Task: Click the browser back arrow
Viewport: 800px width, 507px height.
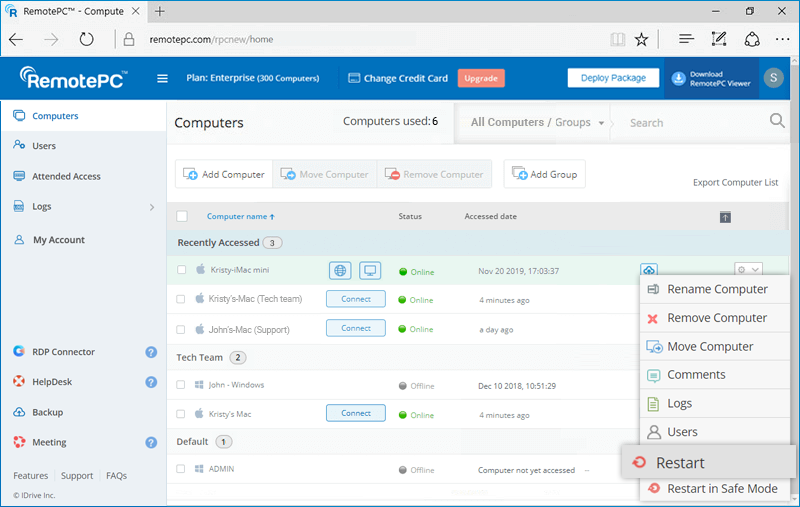Action: pos(16,39)
